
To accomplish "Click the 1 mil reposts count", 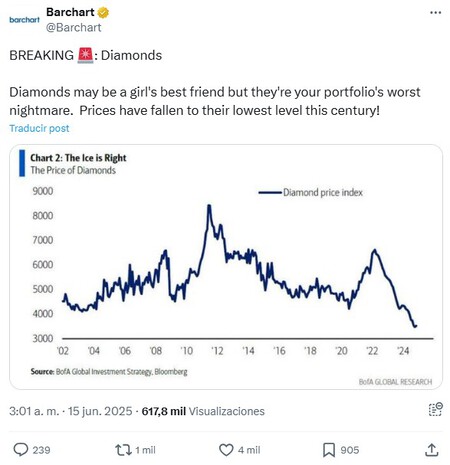I will [145, 450].
